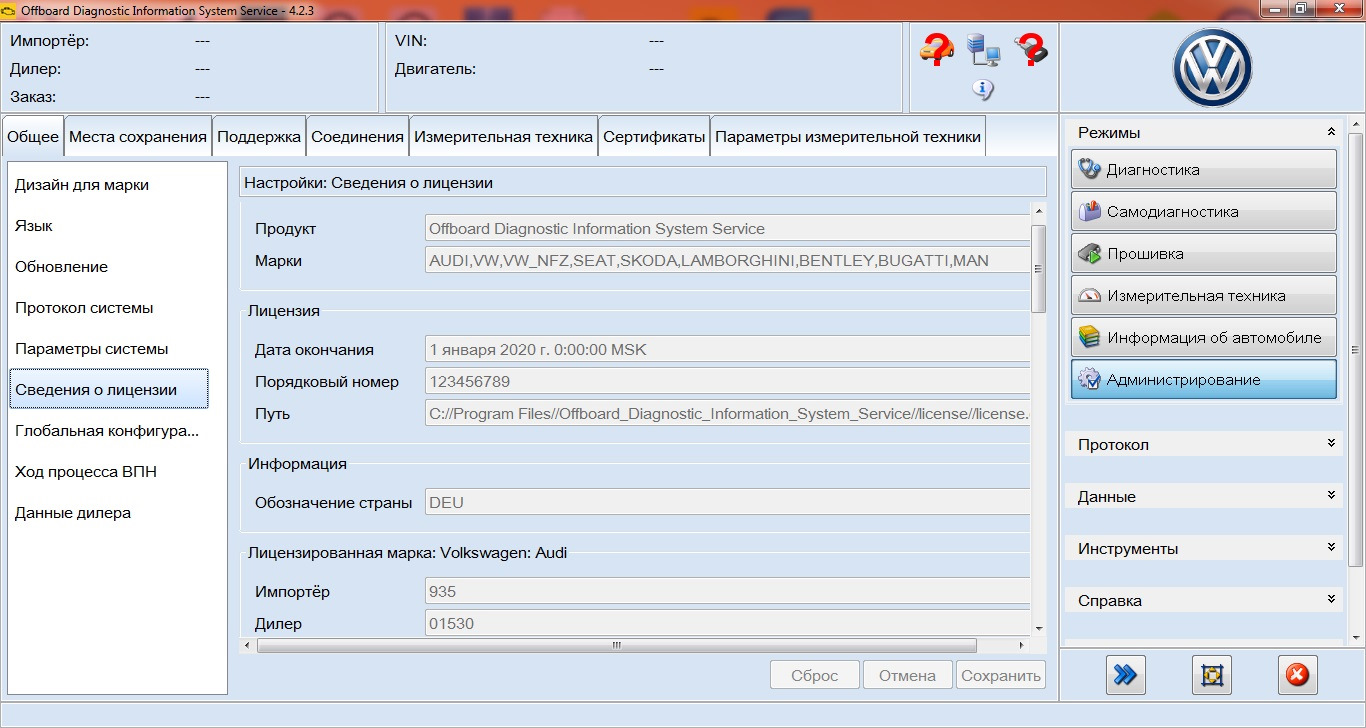The image size is (1366, 728).
Task: Expand the Протокол section
Action: click(x=1331, y=443)
